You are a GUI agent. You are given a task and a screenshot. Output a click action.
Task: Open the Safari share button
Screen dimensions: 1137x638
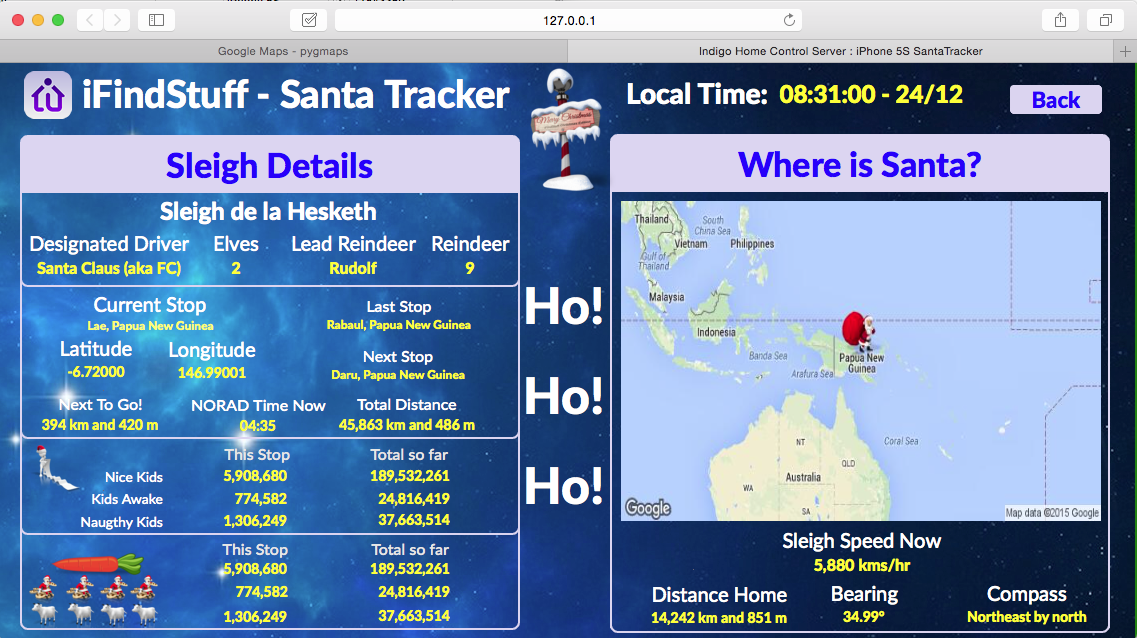click(x=1060, y=20)
